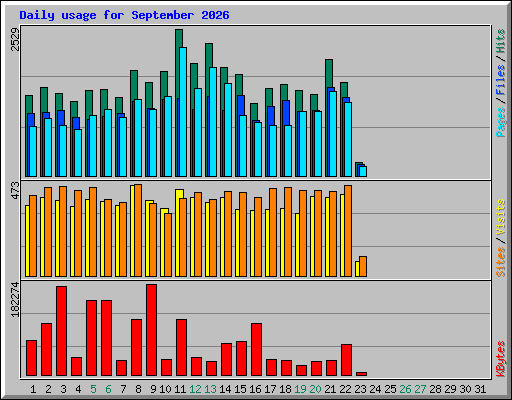Click the cyan pages bar for day 13
The height and width of the screenshot is (400, 512).
coord(213,122)
